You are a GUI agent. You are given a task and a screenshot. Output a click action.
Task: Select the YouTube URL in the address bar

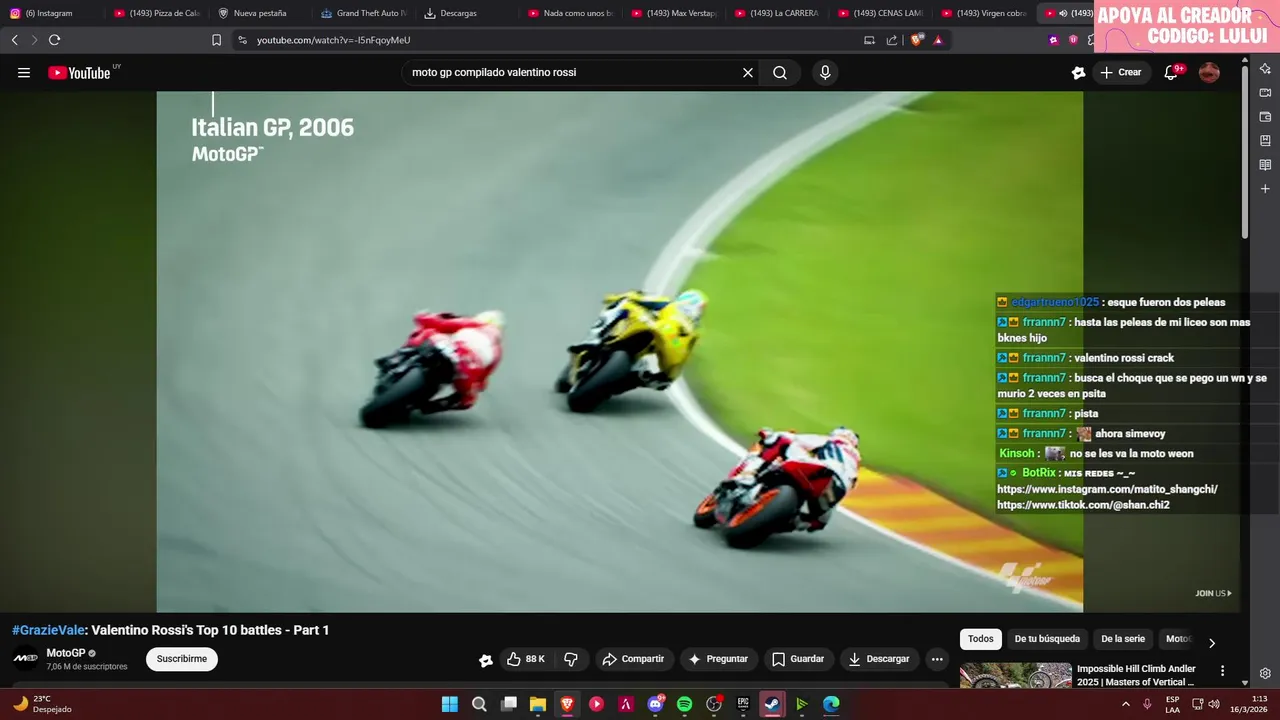tap(333, 40)
